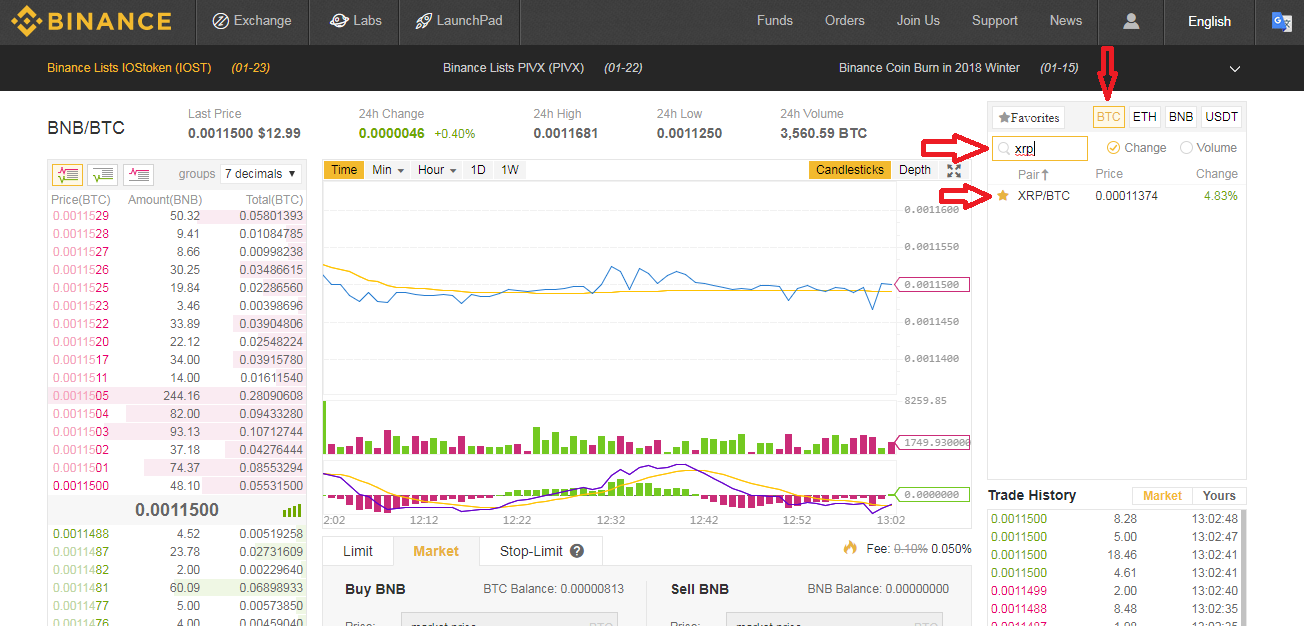Open the Labs page
The width and height of the screenshot is (1304, 626).
coord(355,20)
